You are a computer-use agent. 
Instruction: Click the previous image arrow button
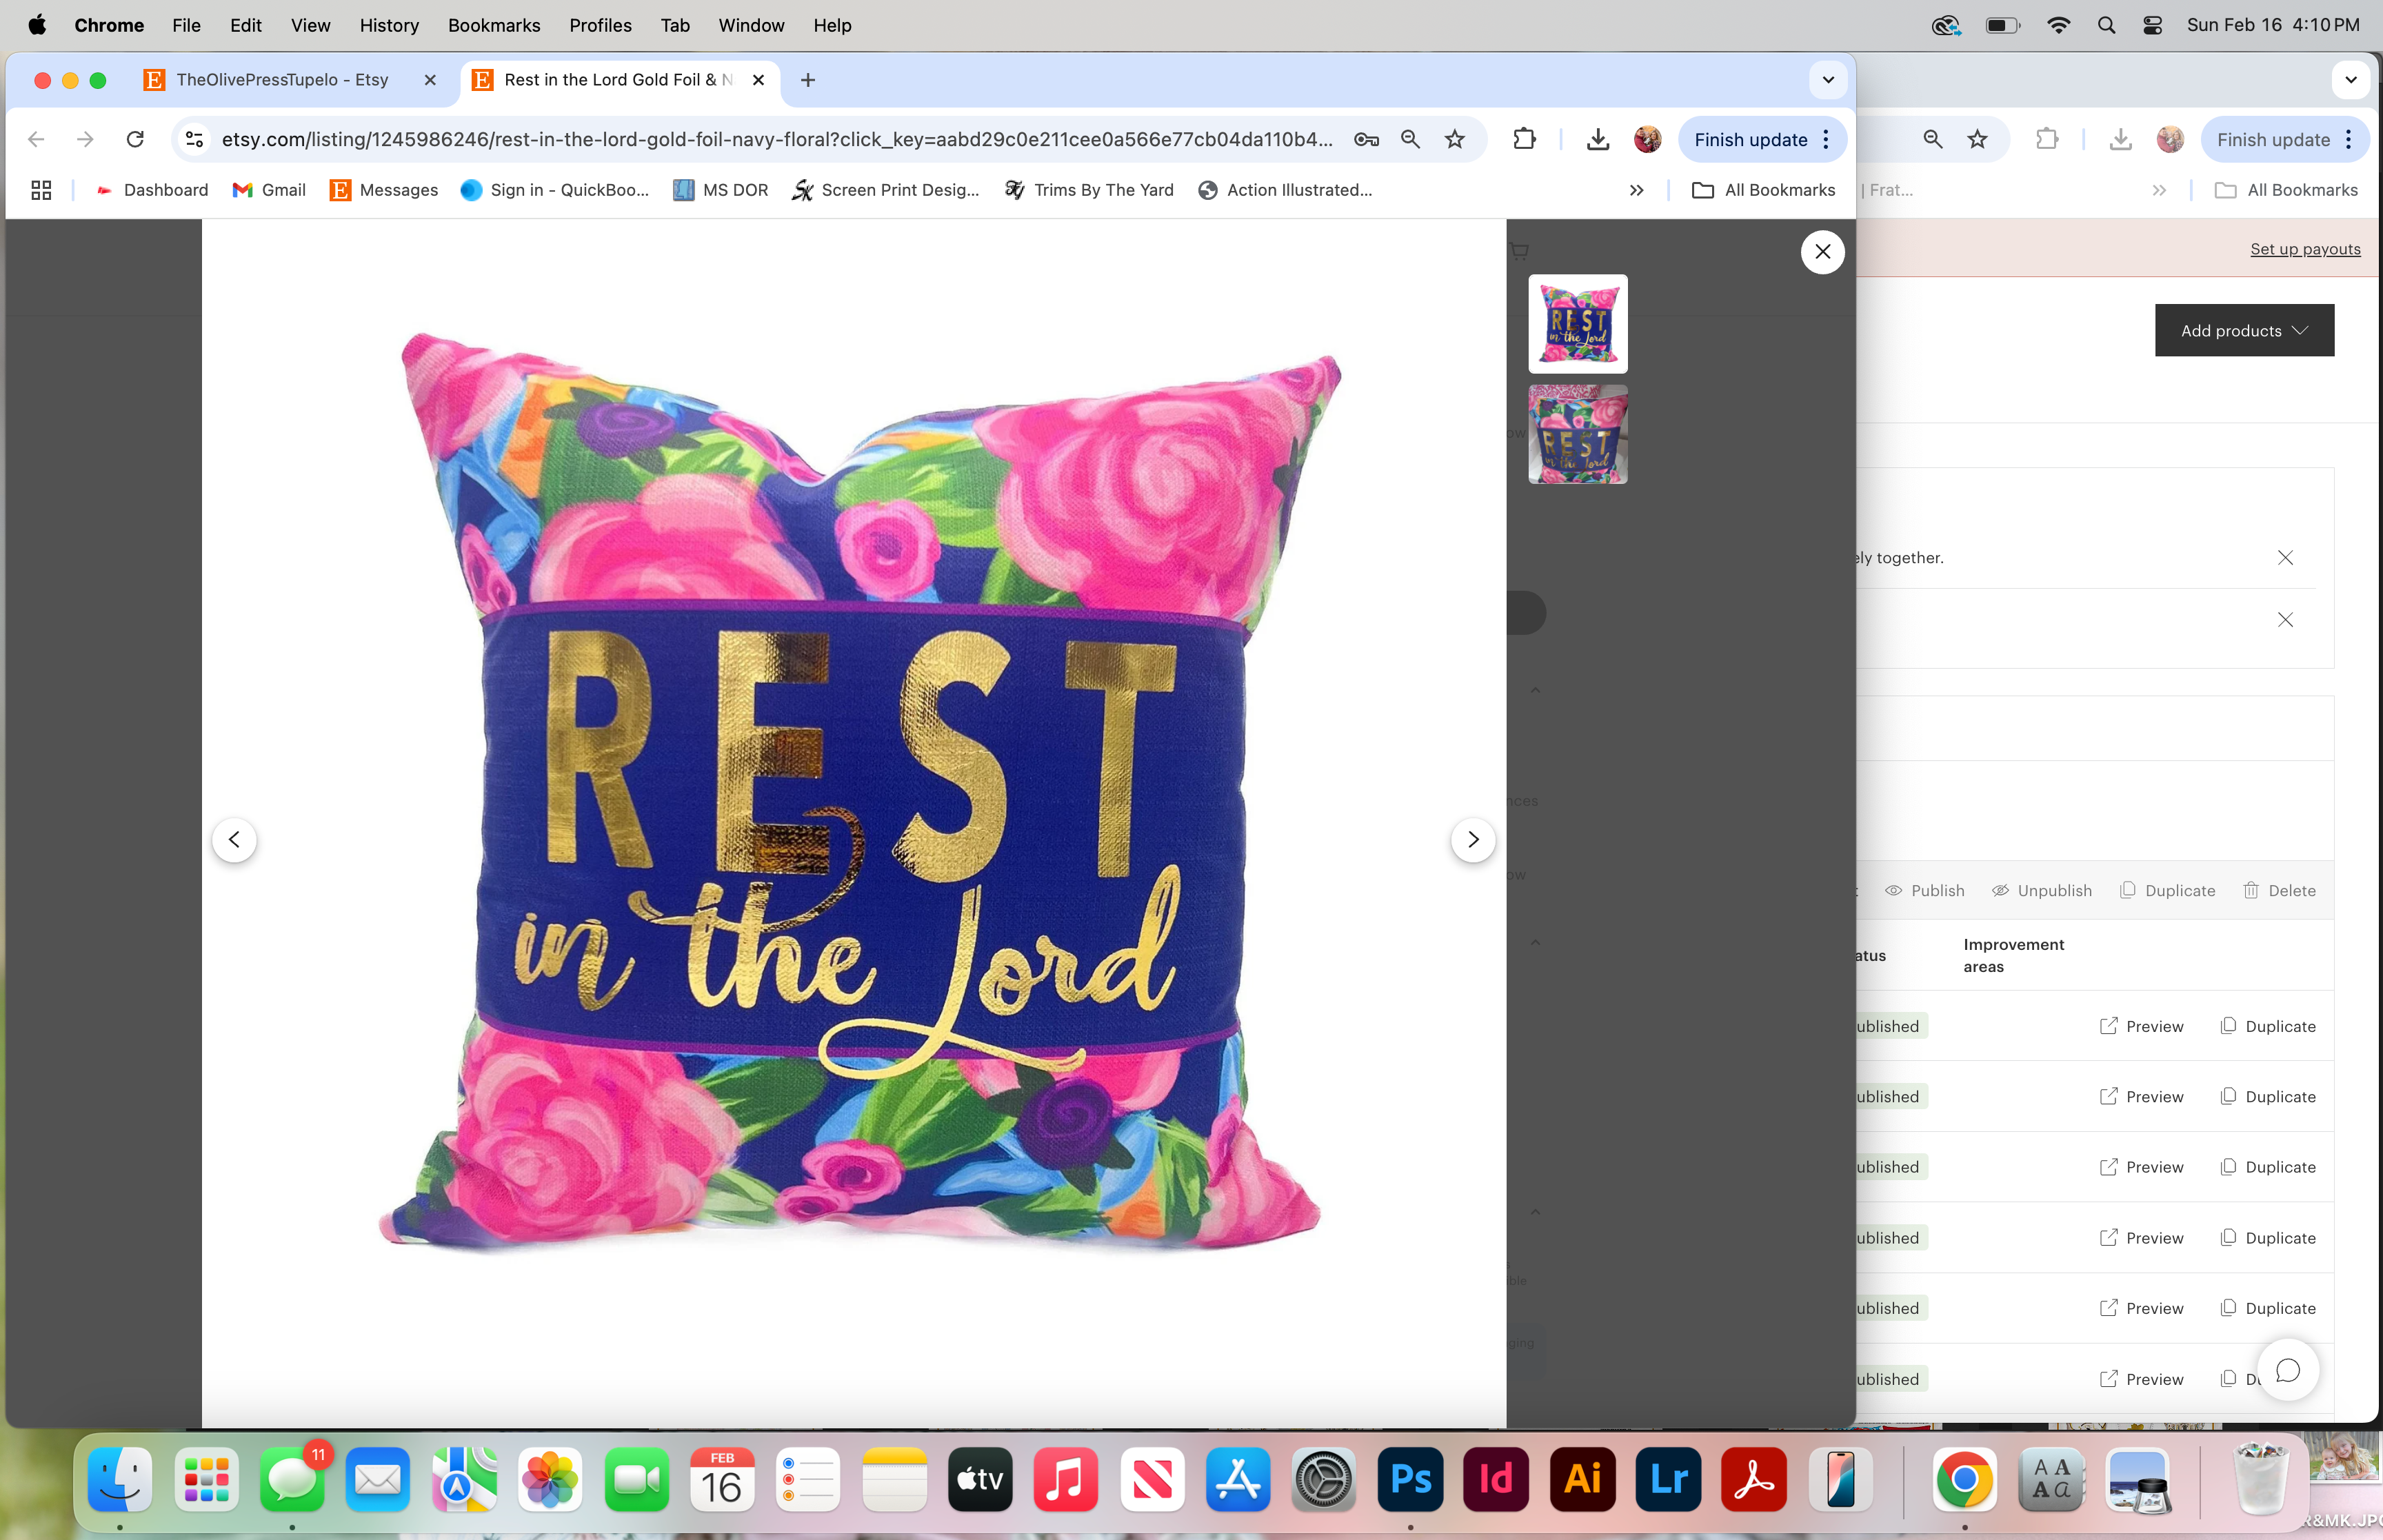click(x=234, y=839)
